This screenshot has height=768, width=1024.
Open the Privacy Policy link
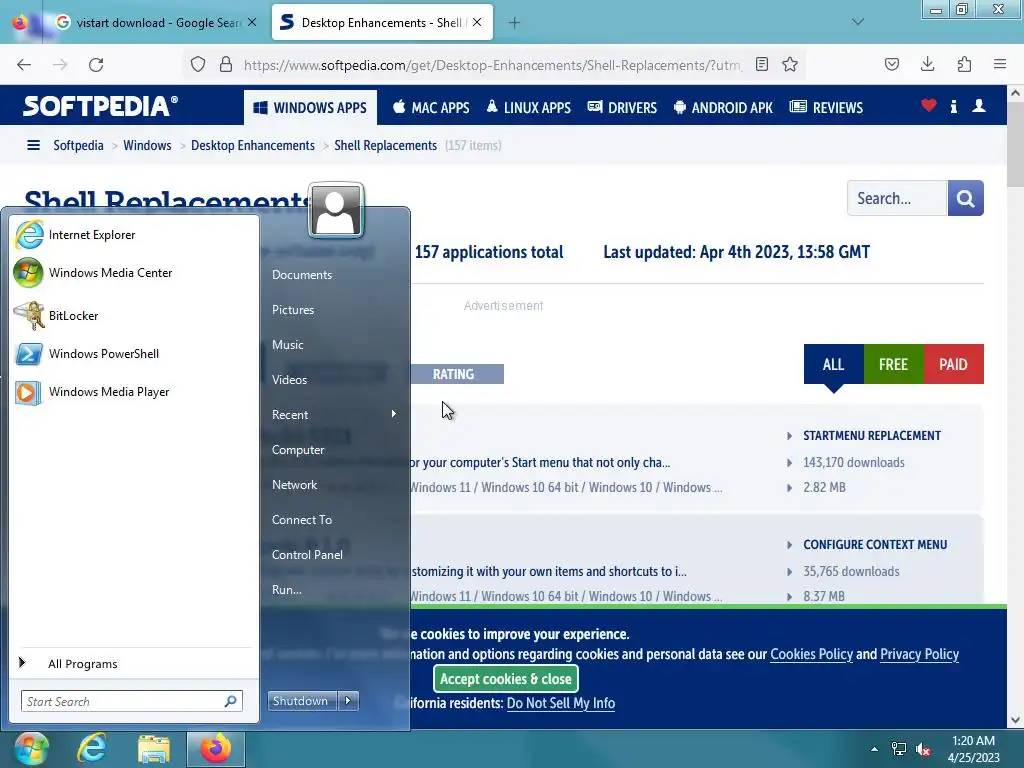click(919, 654)
